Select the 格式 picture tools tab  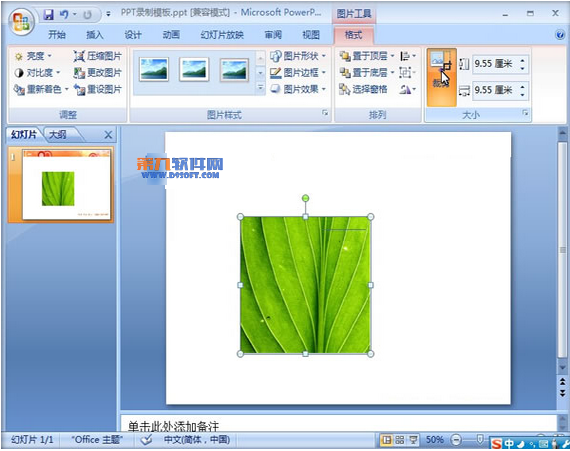pos(353,35)
